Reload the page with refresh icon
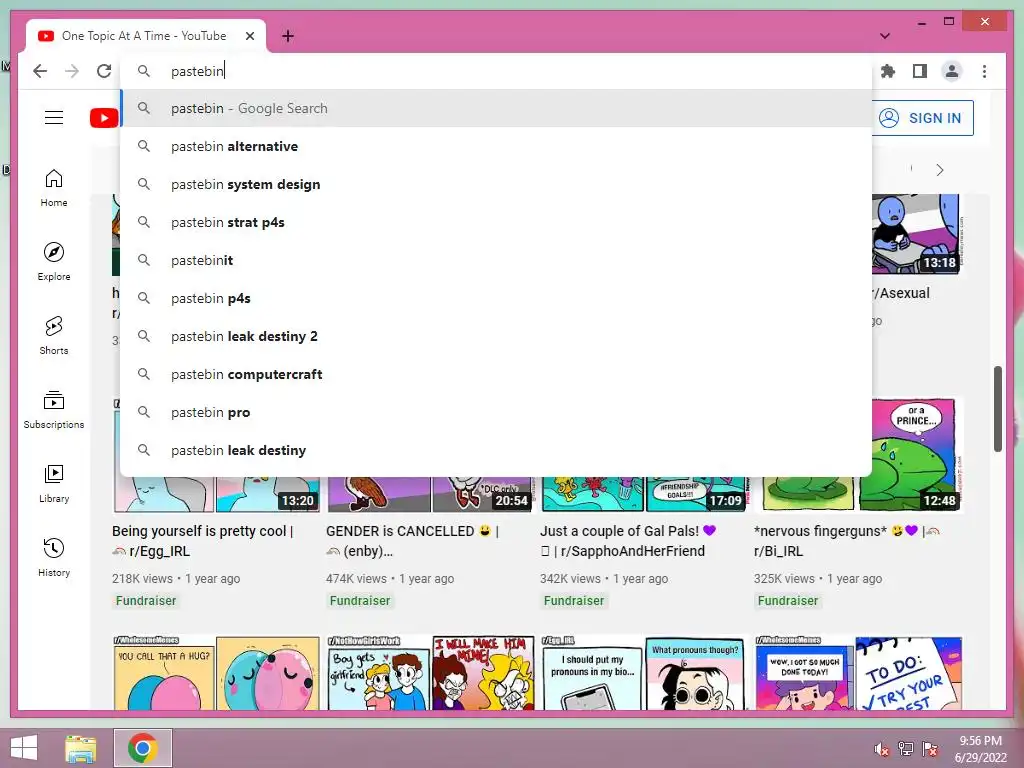Viewport: 1024px width, 768px height. (104, 71)
